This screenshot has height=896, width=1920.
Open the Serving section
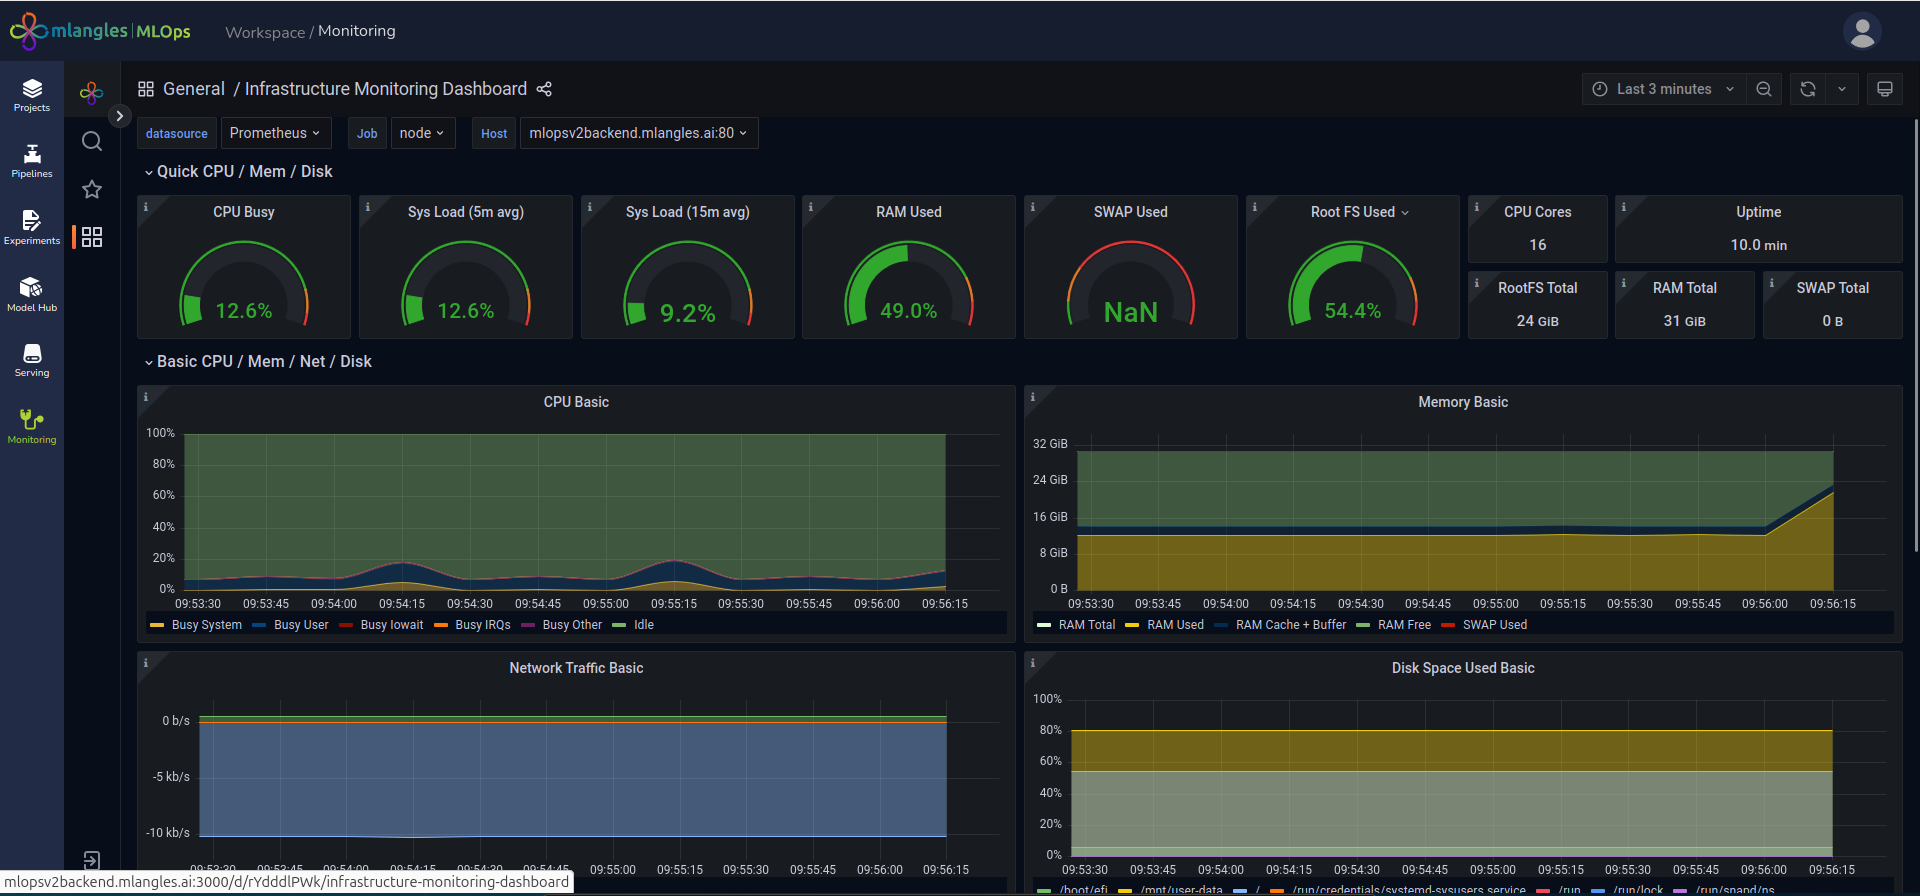32,360
